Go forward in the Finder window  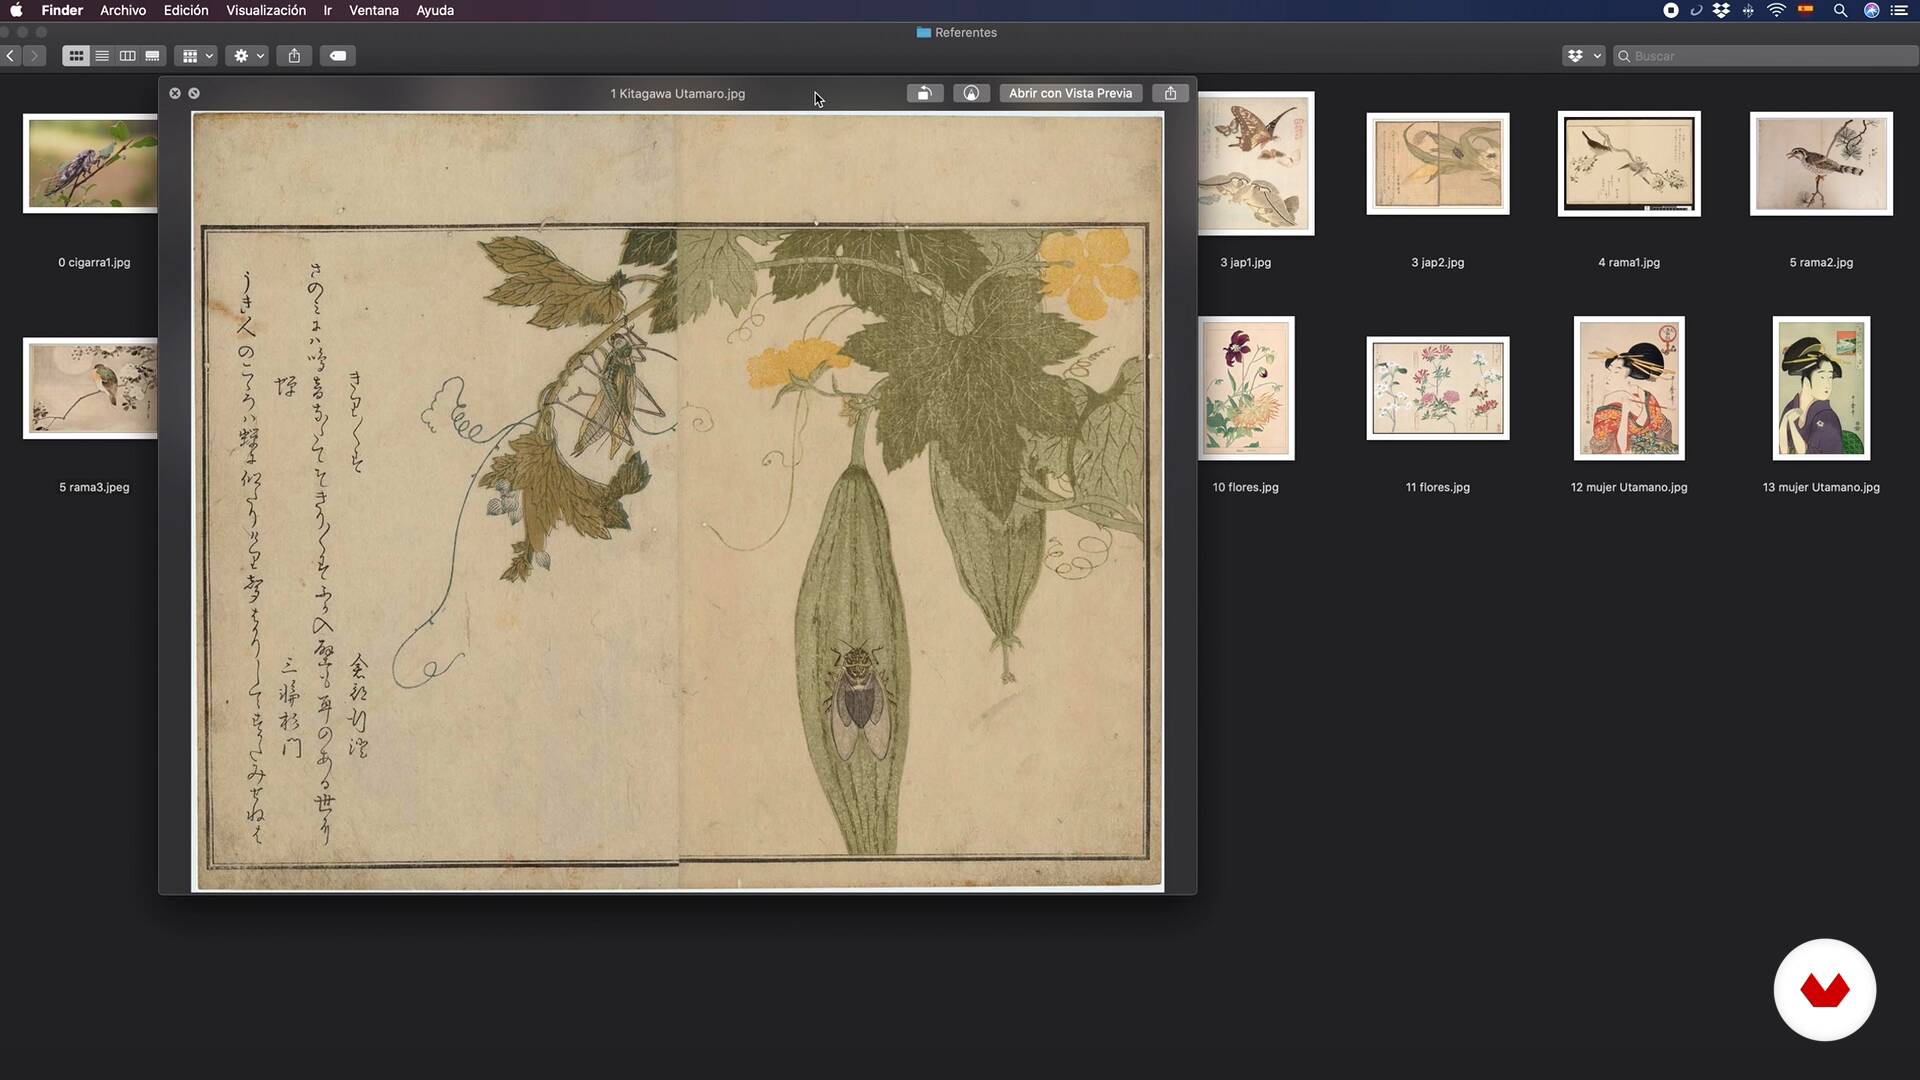point(34,56)
